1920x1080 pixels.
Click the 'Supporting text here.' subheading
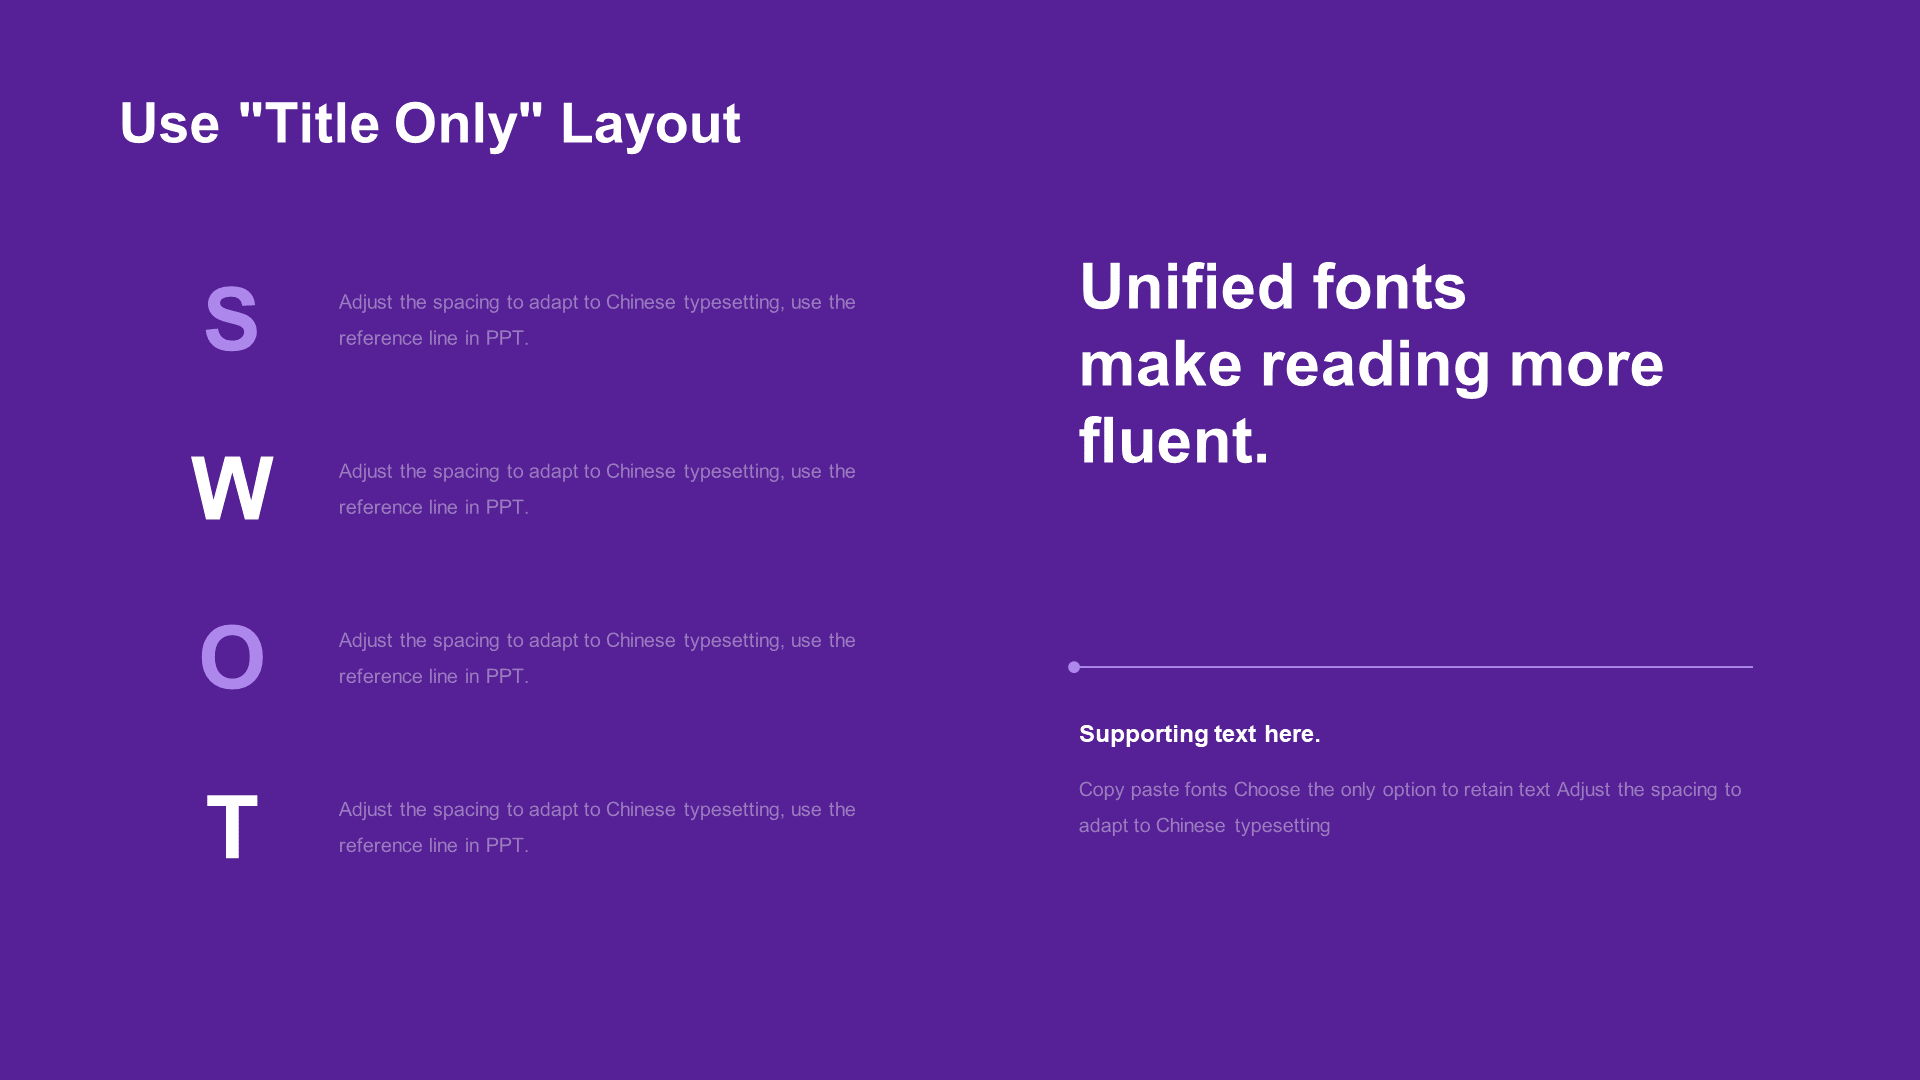(1199, 734)
